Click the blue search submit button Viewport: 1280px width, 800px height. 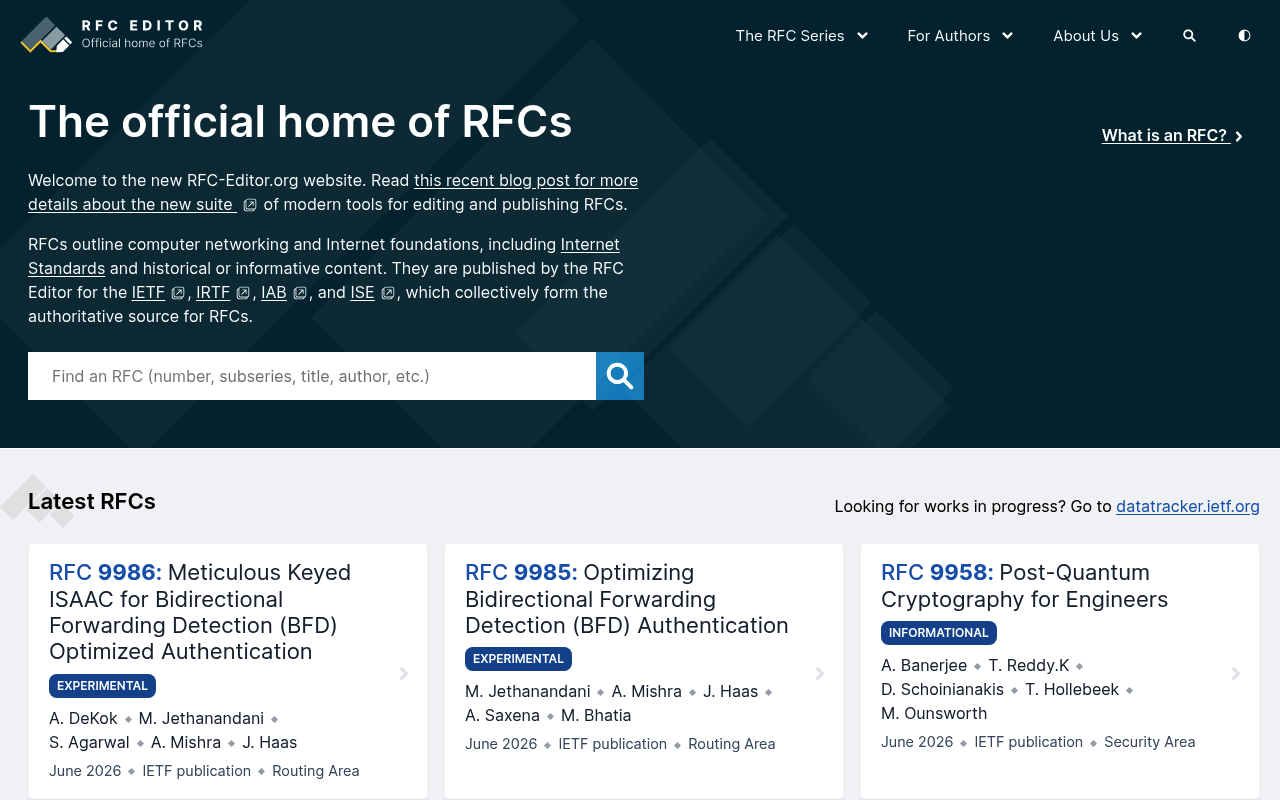point(620,376)
